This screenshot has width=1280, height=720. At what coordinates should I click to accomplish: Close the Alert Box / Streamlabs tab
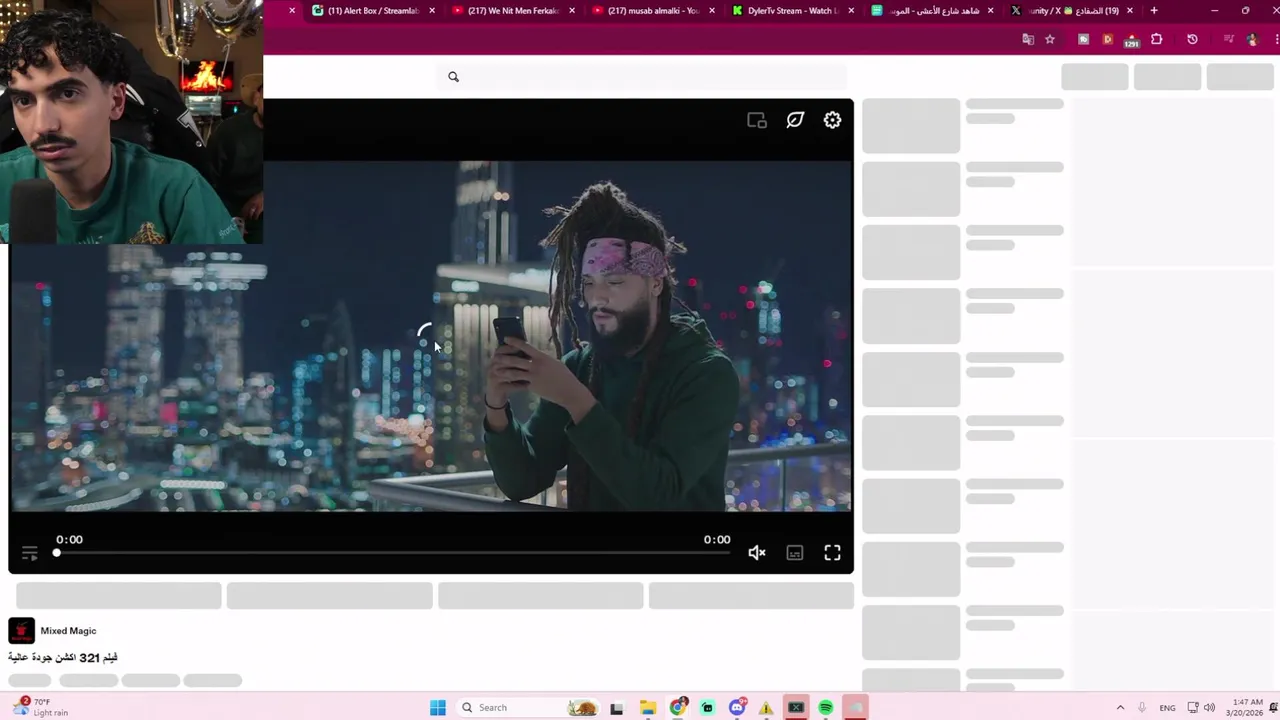click(432, 11)
